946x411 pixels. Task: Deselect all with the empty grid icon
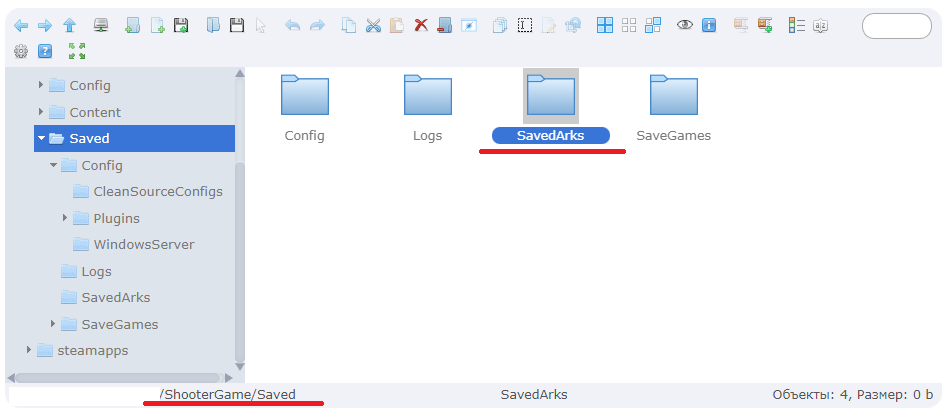pos(629,25)
